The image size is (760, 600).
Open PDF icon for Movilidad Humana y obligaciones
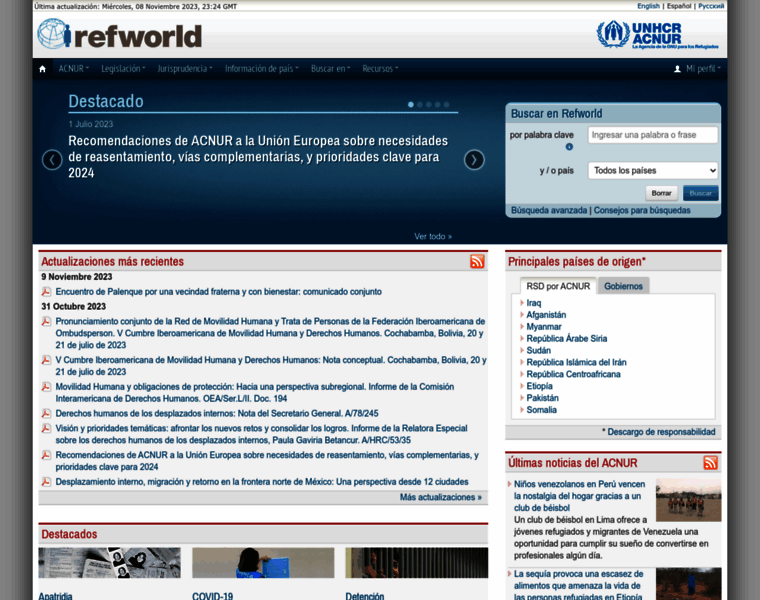[46, 387]
